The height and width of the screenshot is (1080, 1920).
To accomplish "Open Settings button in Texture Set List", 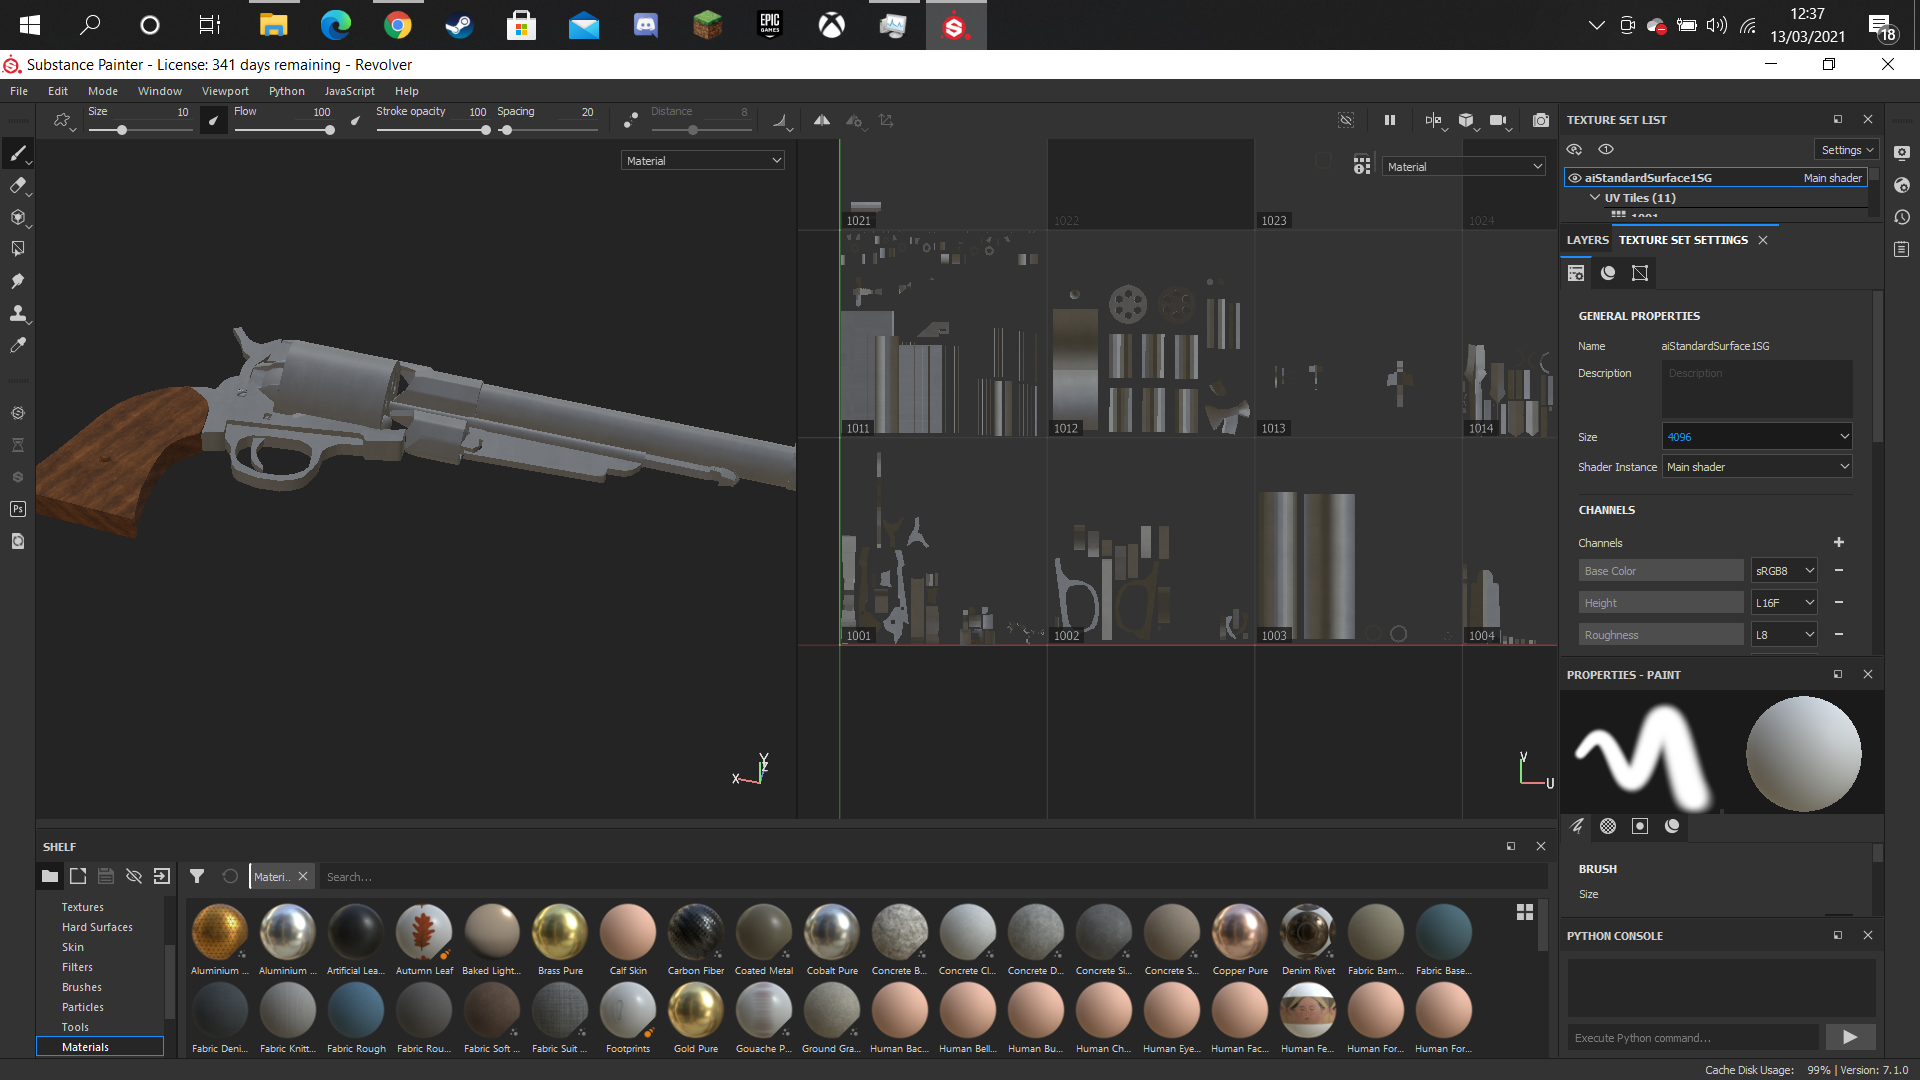I will [x=1846, y=150].
